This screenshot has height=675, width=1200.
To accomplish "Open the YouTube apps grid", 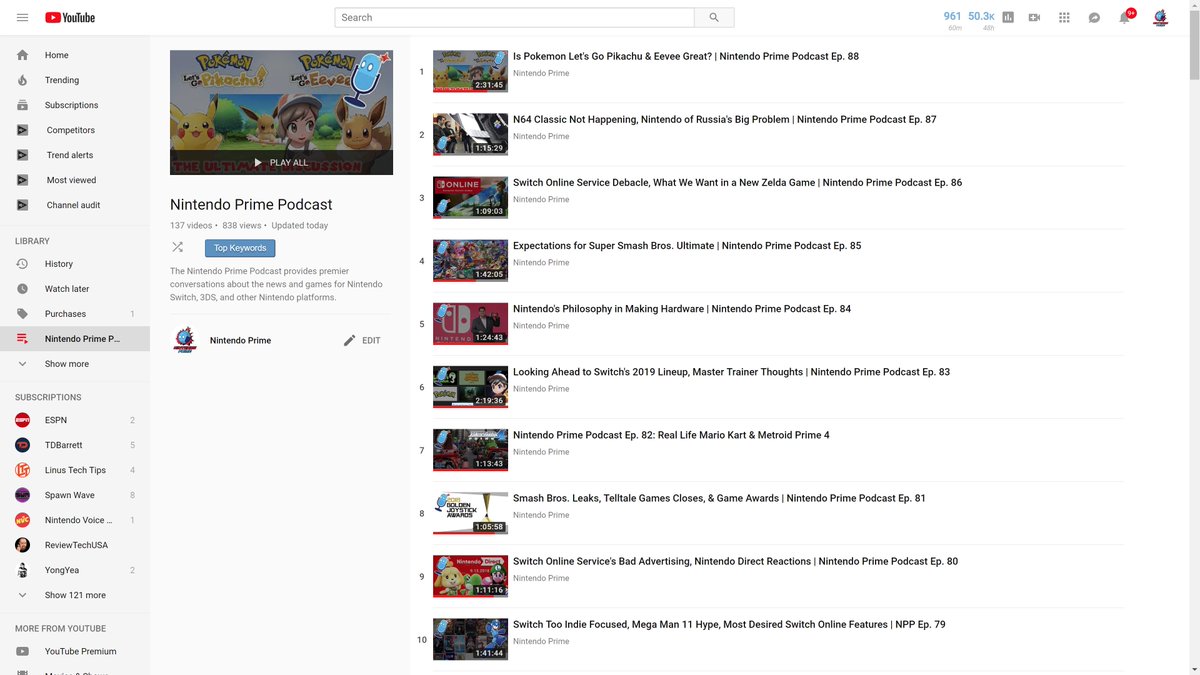I will pos(1064,17).
